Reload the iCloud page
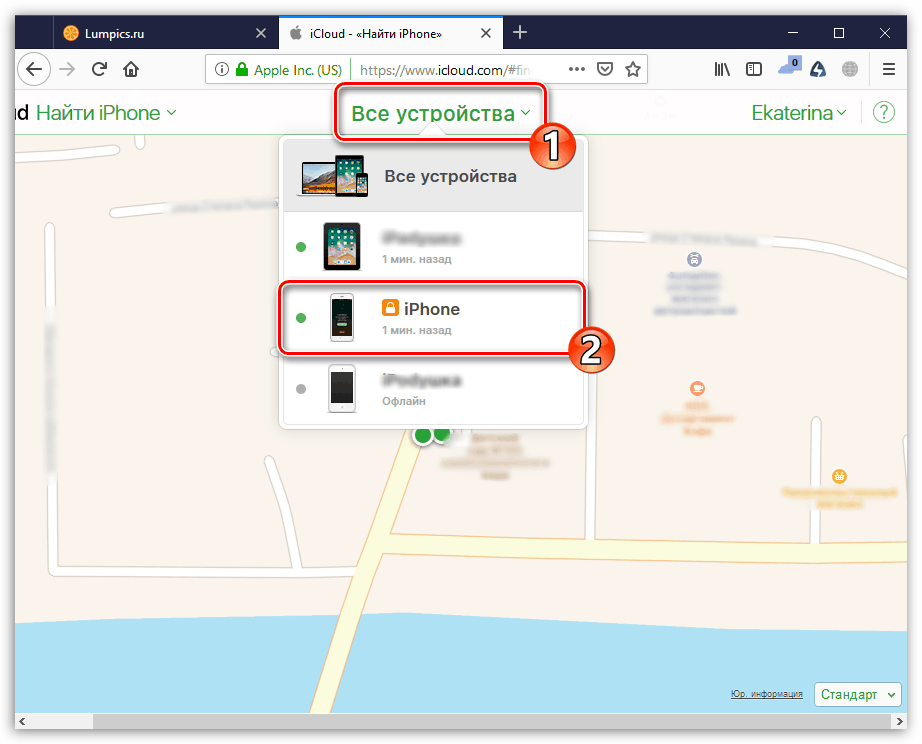 tap(99, 69)
